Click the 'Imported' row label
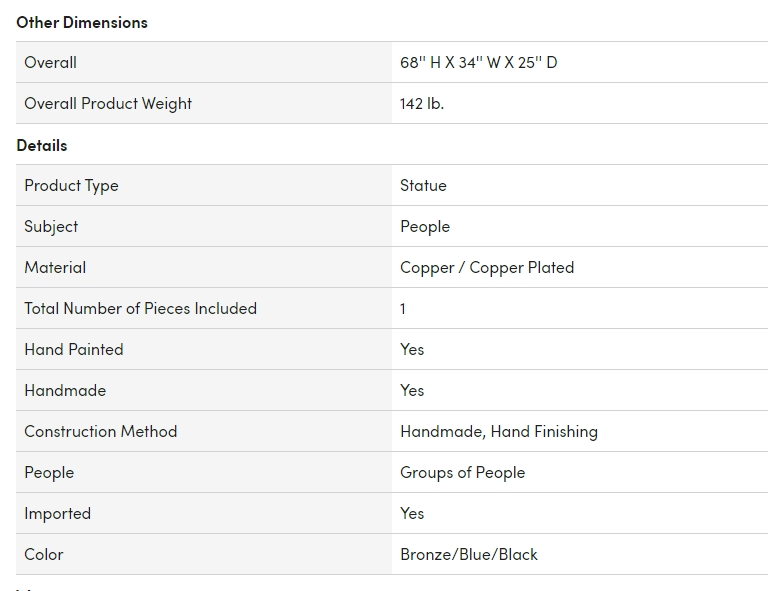 57,513
